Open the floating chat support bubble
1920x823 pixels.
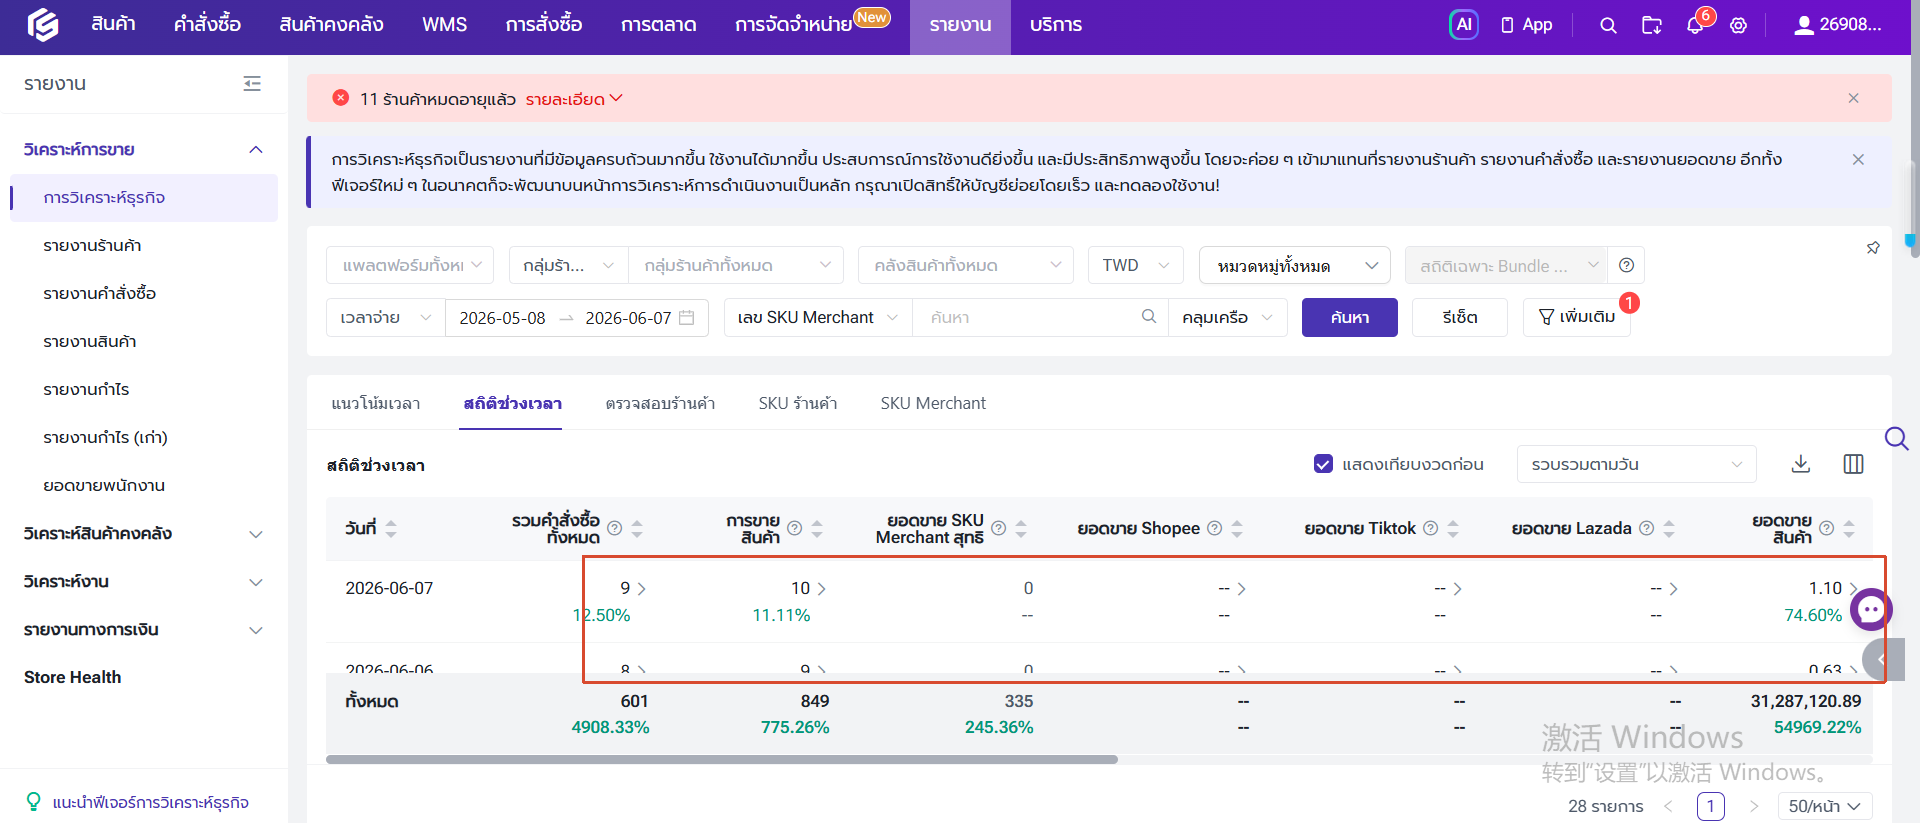point(1871,609)
